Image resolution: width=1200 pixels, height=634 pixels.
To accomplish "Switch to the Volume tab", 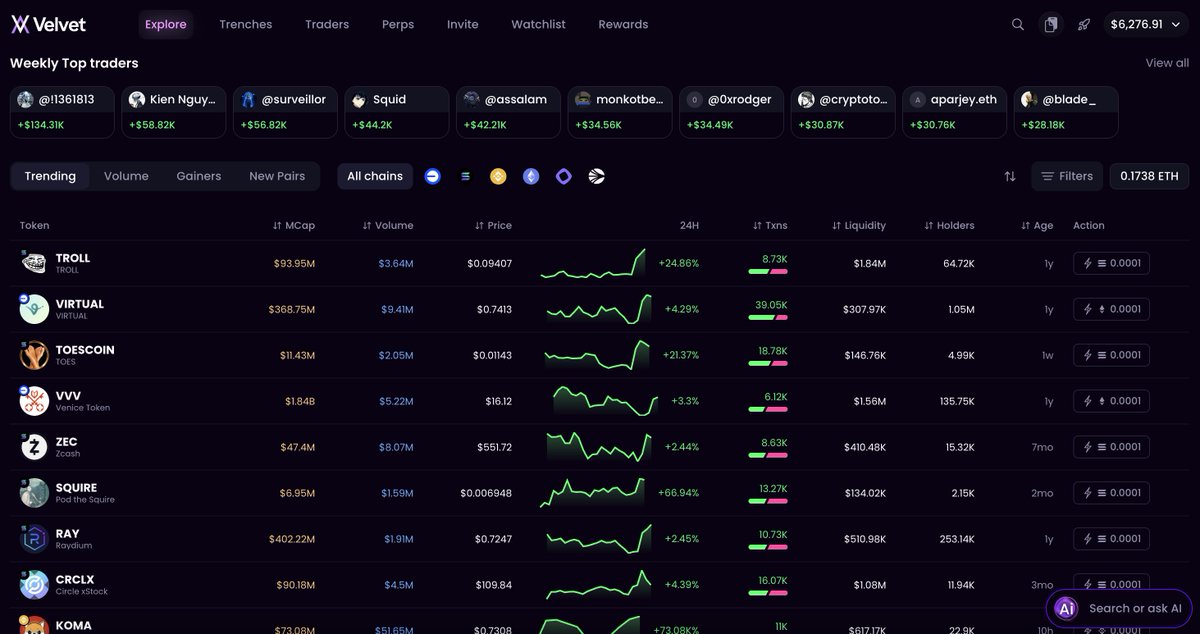I will (x=126, y=176).
